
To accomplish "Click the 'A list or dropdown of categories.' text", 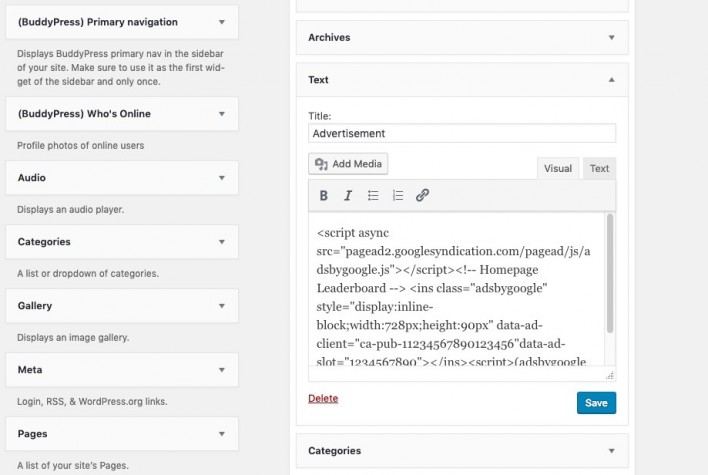I will tap(88, 274).
